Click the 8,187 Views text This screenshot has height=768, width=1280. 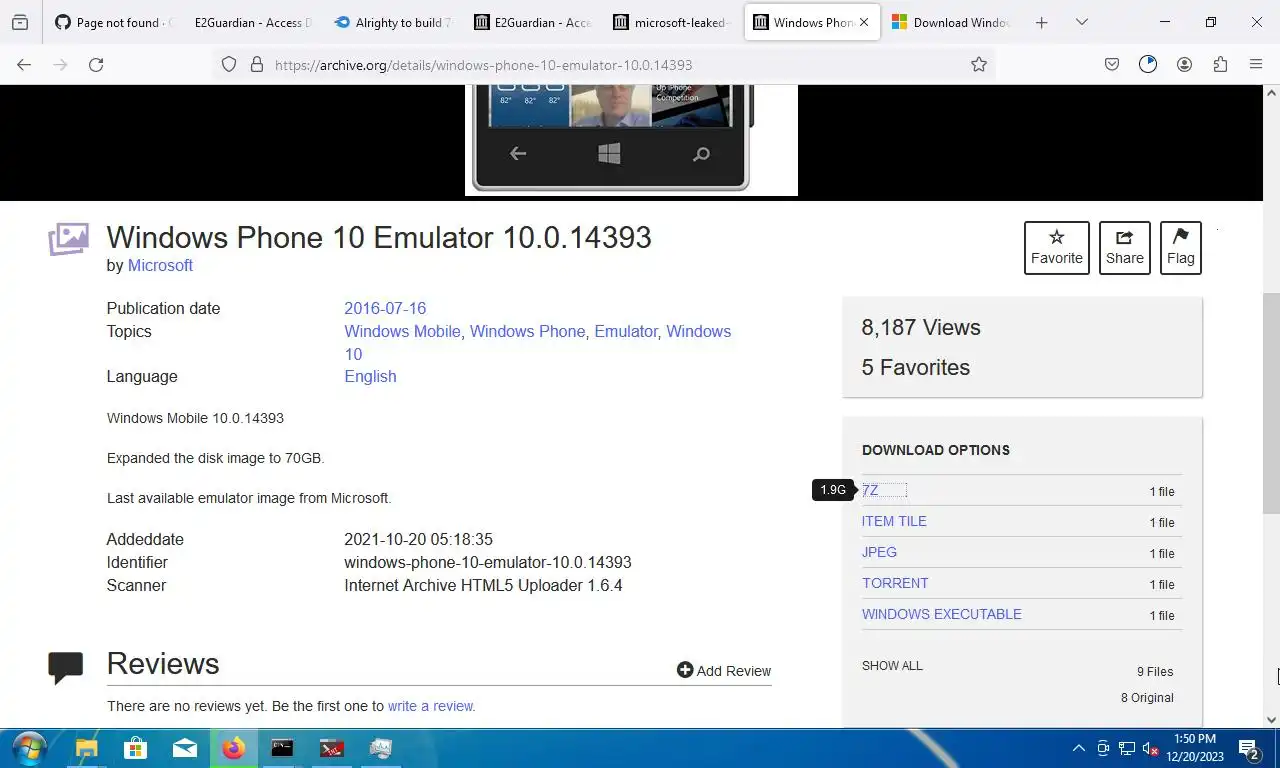click(921, 327)
